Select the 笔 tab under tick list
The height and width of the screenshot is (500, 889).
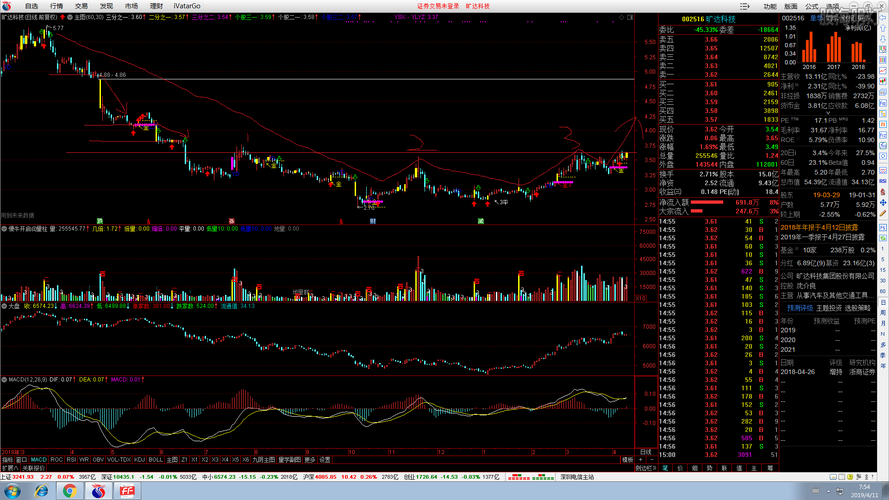[x=665, y=468]
